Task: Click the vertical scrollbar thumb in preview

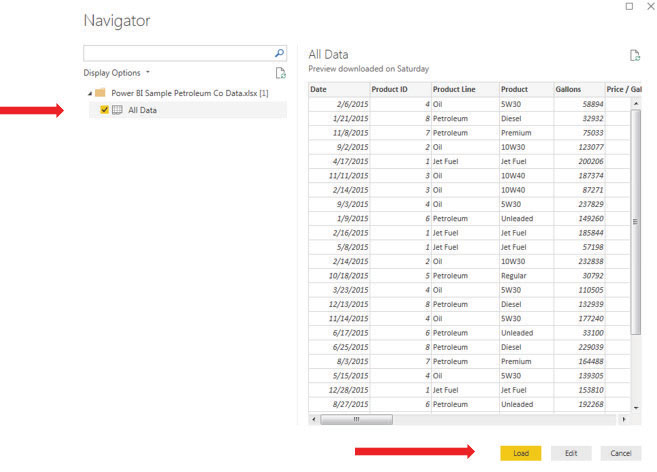Action: (x=635, y=220)
